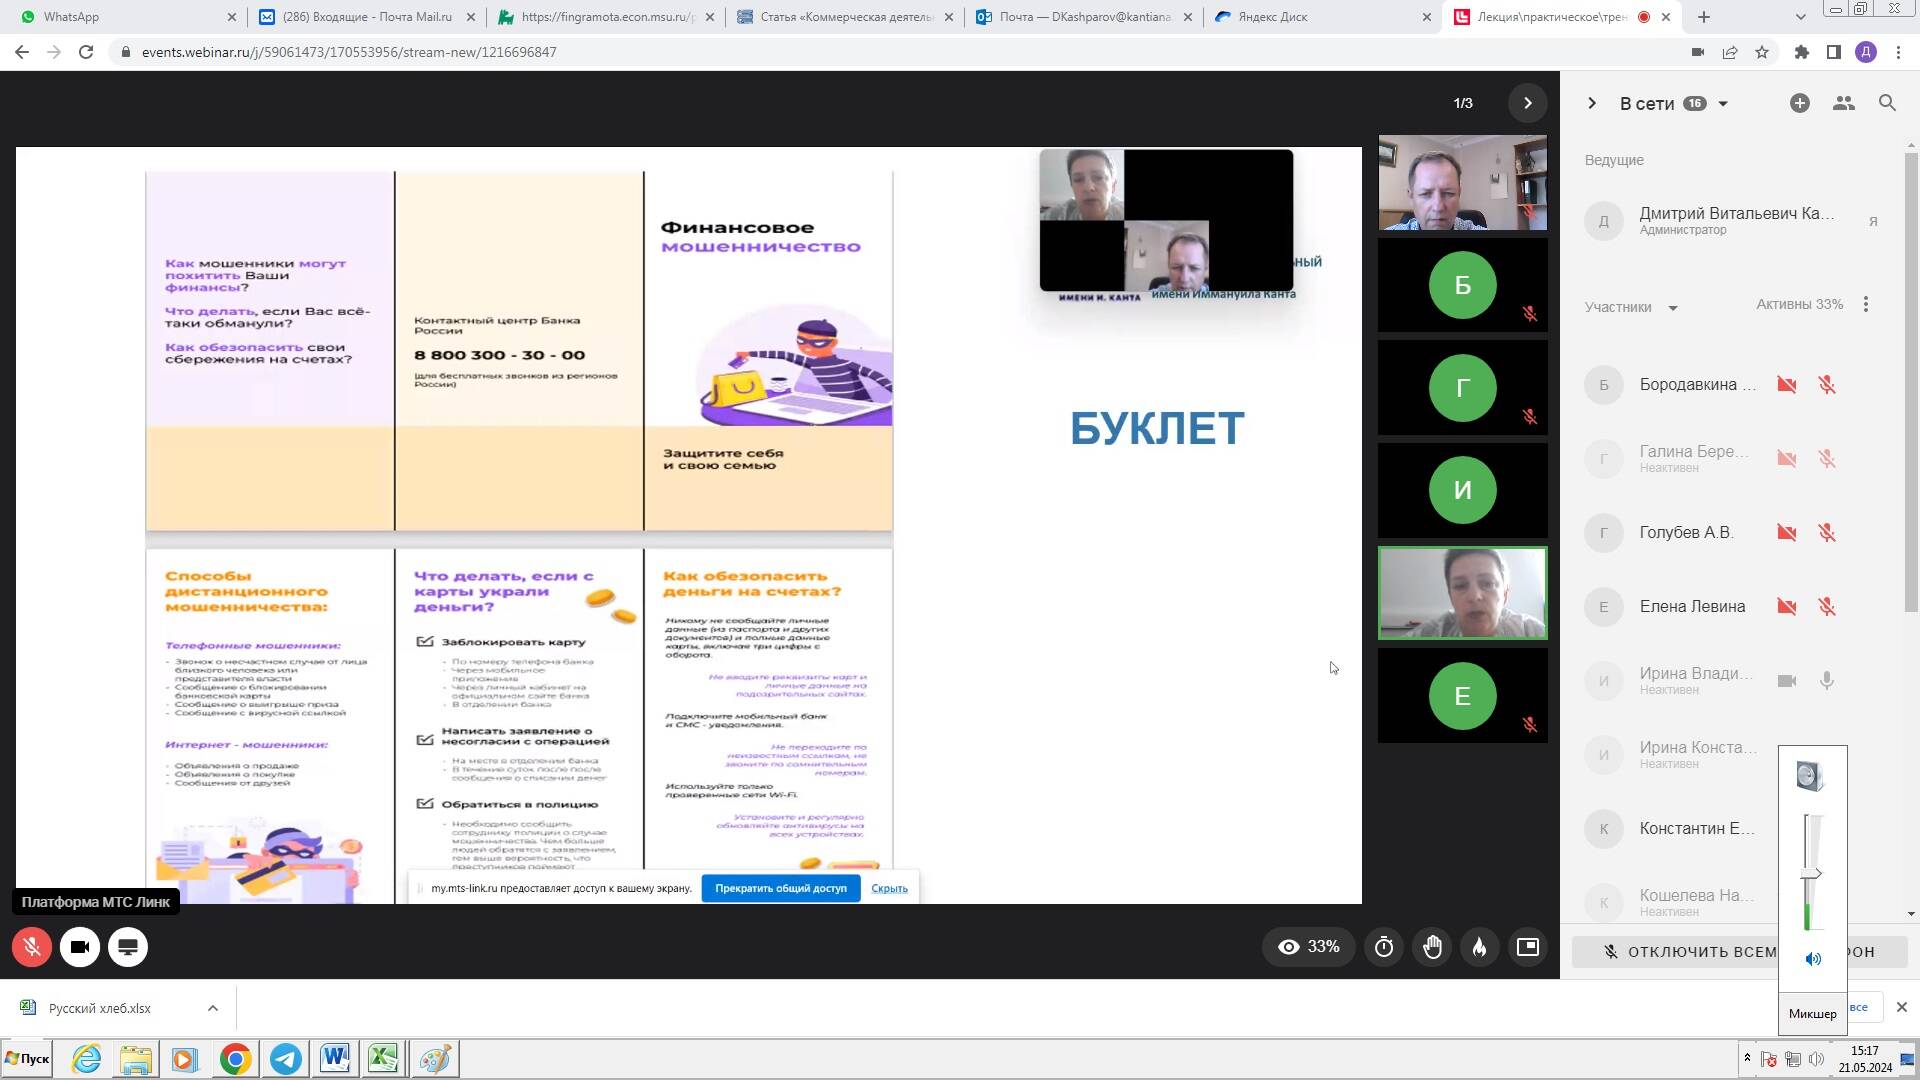Open the screen sharing monitor button

pos(128,947)
